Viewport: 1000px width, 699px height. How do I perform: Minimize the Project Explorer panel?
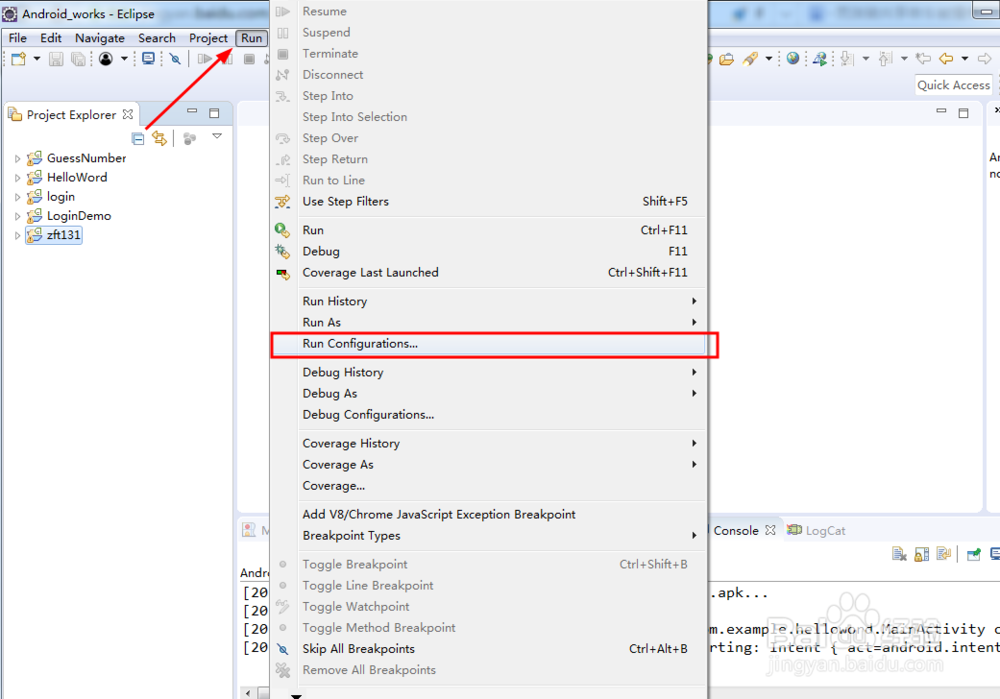[x=192, y=112]
